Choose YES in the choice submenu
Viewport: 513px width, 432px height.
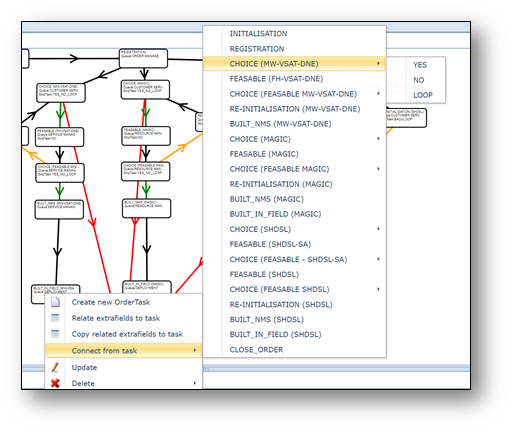pyautogui.click(x=420, y=65)
